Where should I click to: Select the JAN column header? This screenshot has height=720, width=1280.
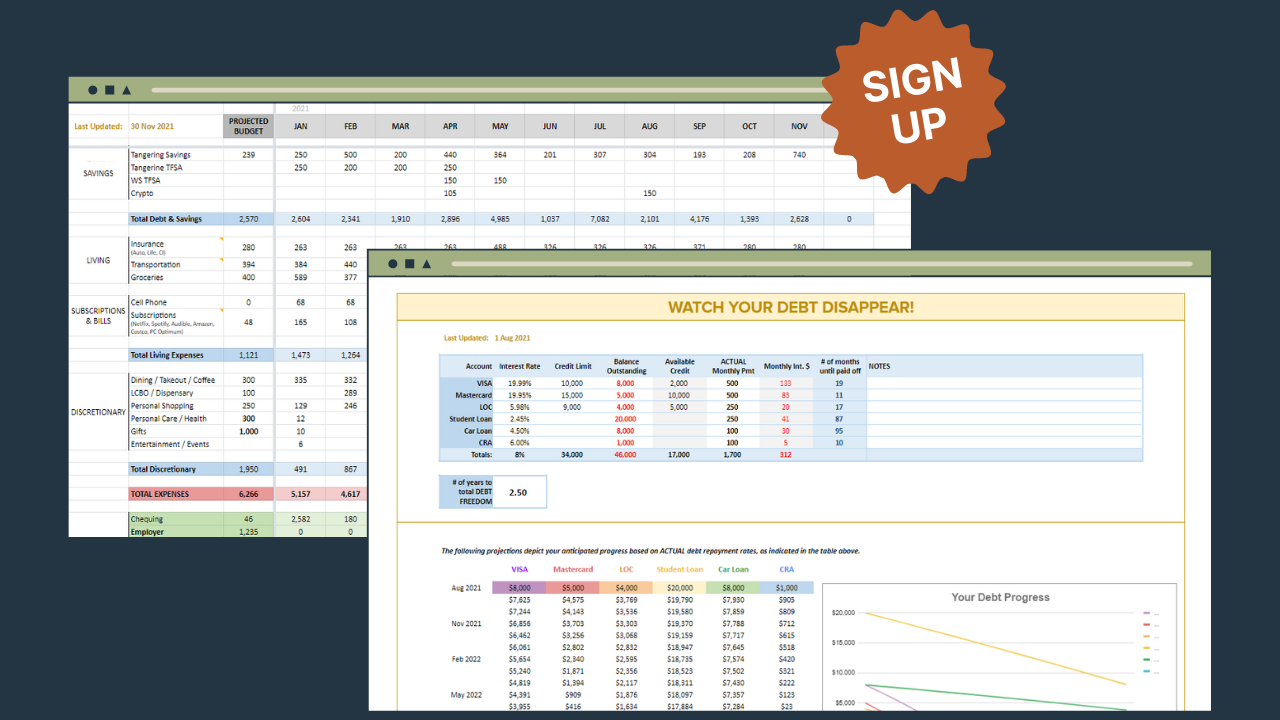[x=300, y=126]
